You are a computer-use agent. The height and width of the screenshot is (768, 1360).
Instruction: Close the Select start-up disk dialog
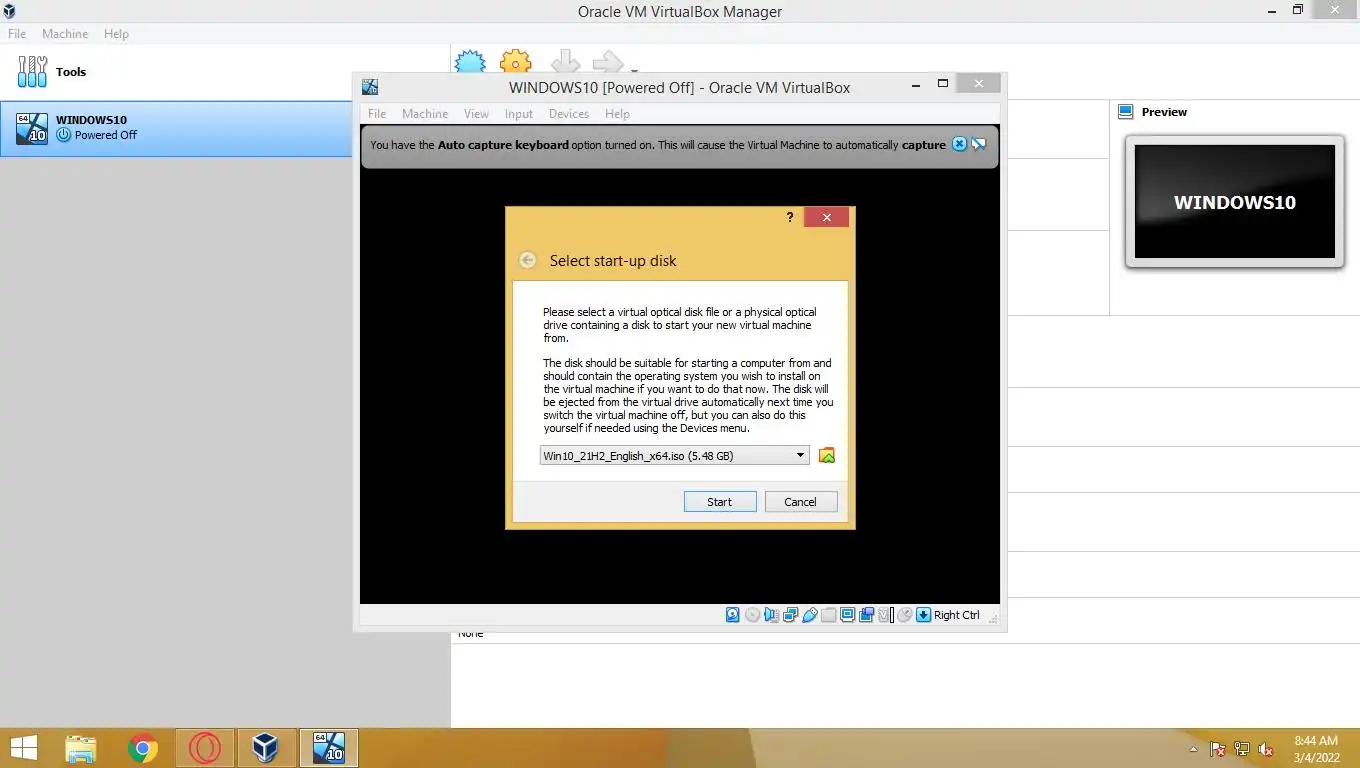point(827,217)
